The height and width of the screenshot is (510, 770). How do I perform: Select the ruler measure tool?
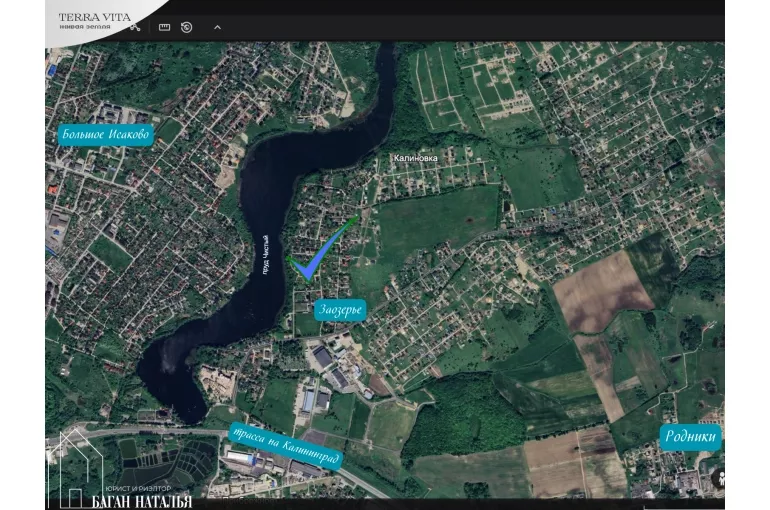[x=164, y=27]
